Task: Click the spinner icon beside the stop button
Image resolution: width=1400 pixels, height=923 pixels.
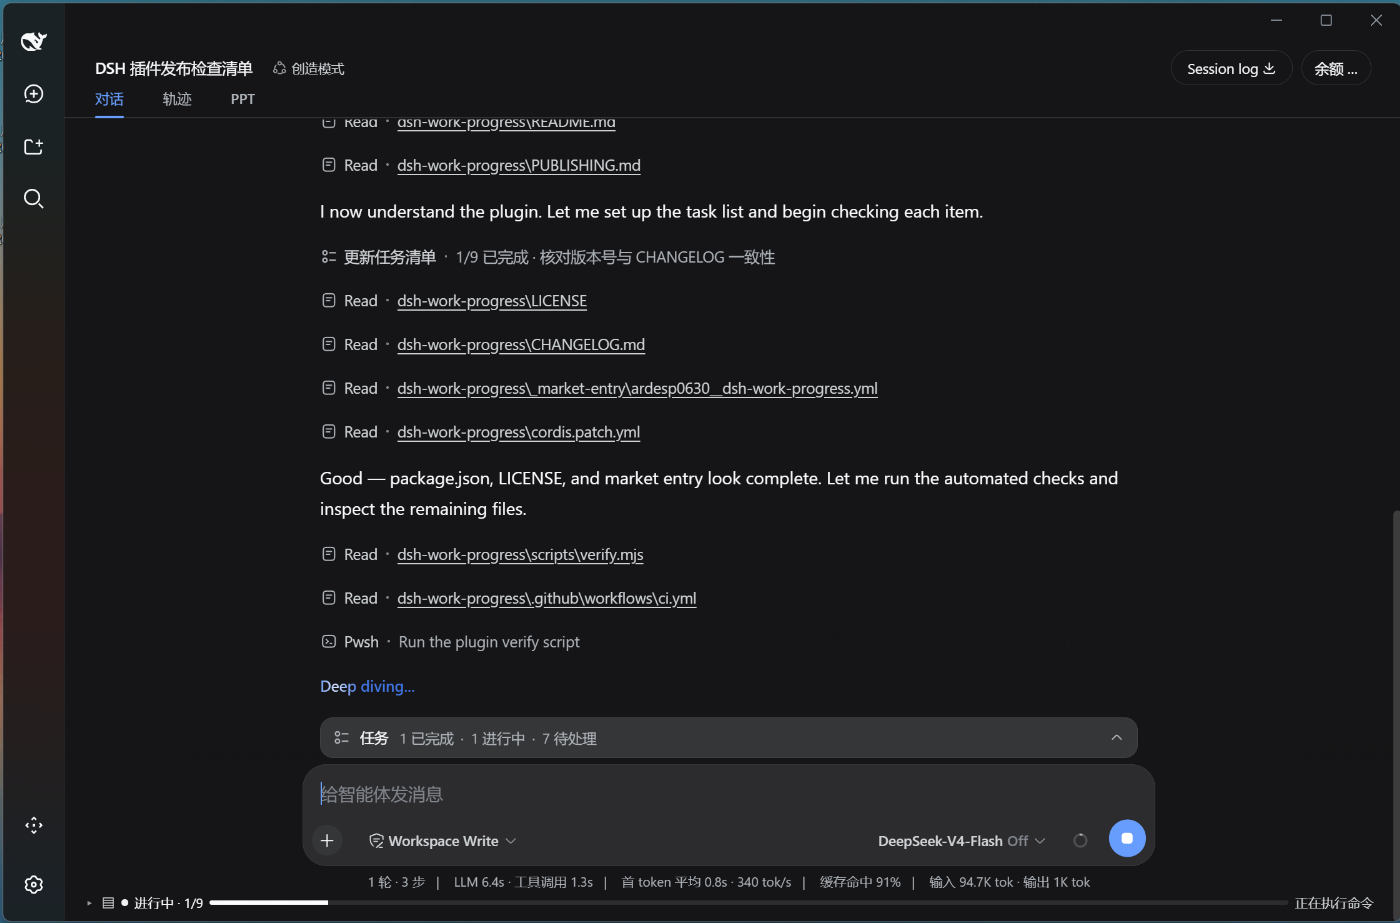Action: pos(1080,840)
